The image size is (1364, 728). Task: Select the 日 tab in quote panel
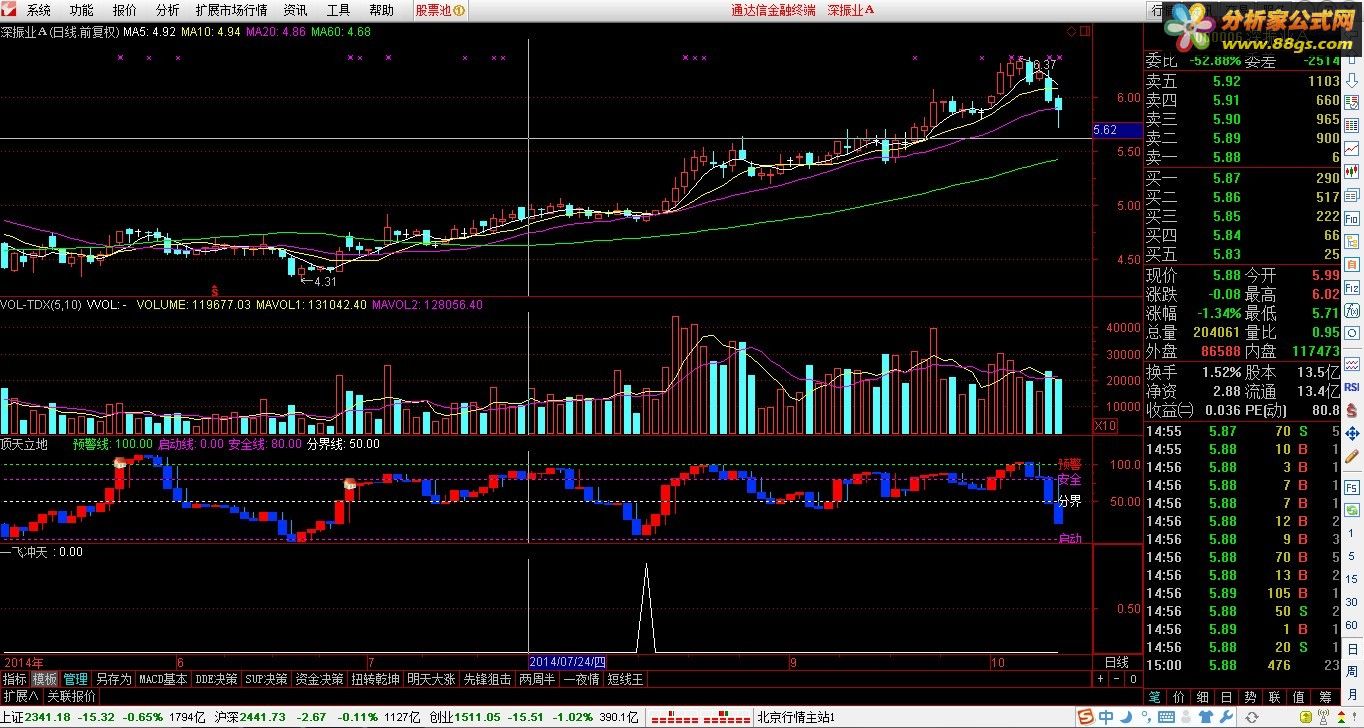pos(1227,697)
